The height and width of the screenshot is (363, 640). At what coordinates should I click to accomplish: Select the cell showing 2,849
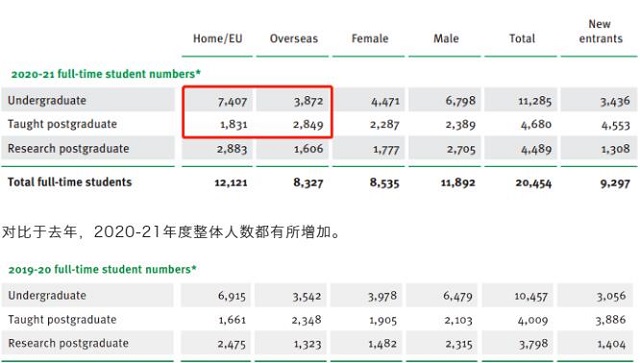(308, 125)
